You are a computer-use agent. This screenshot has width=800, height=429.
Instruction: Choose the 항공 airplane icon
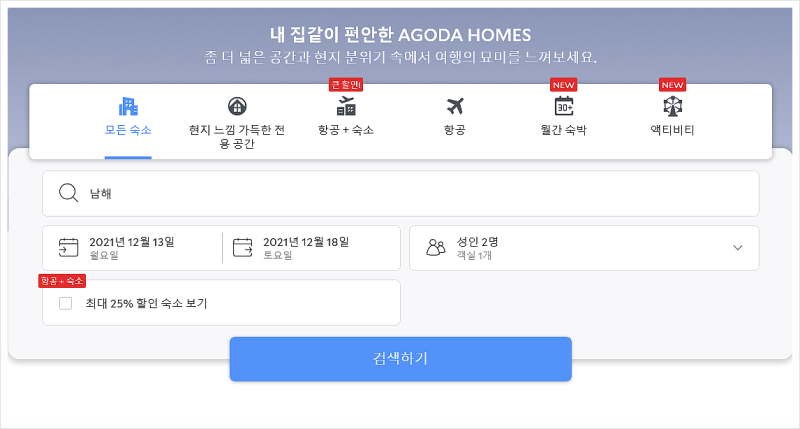(x=455, y=106)
